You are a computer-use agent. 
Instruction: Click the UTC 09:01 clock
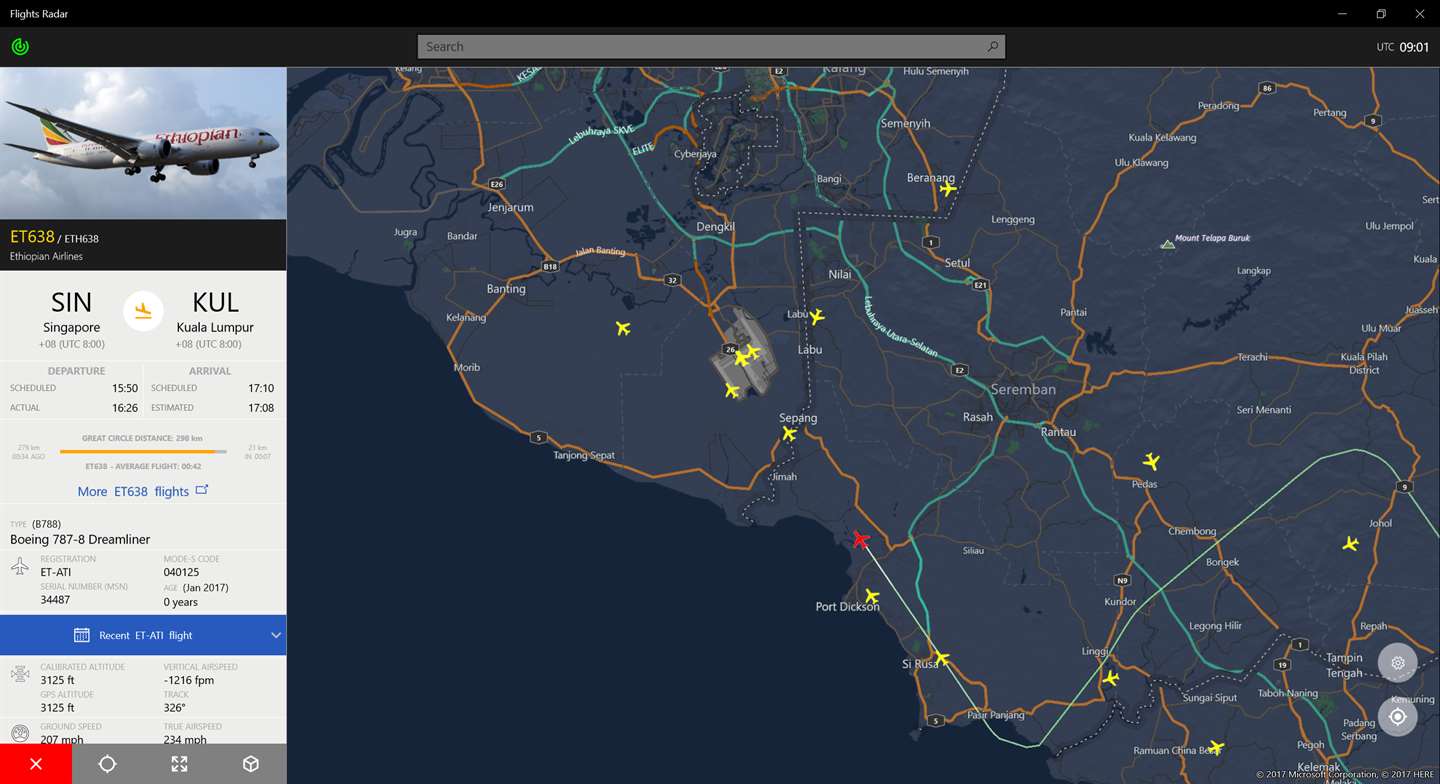tap(1403, 47)
